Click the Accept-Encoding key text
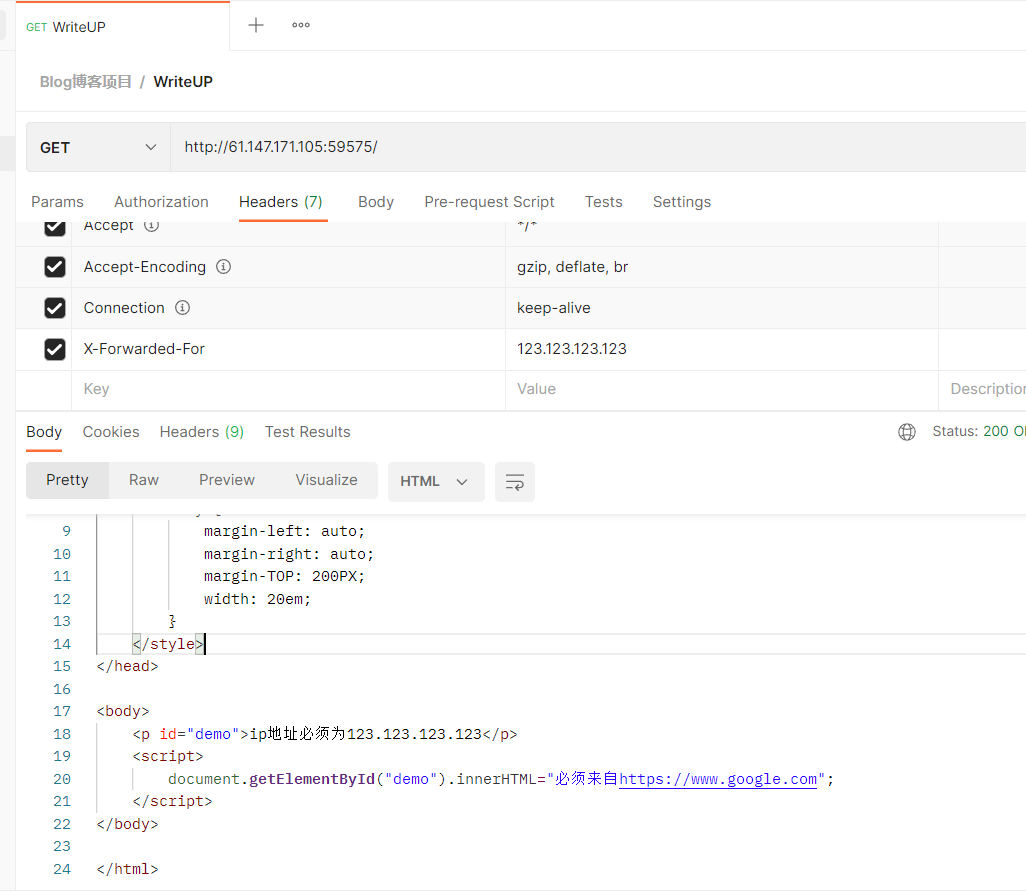 [145, 267]
